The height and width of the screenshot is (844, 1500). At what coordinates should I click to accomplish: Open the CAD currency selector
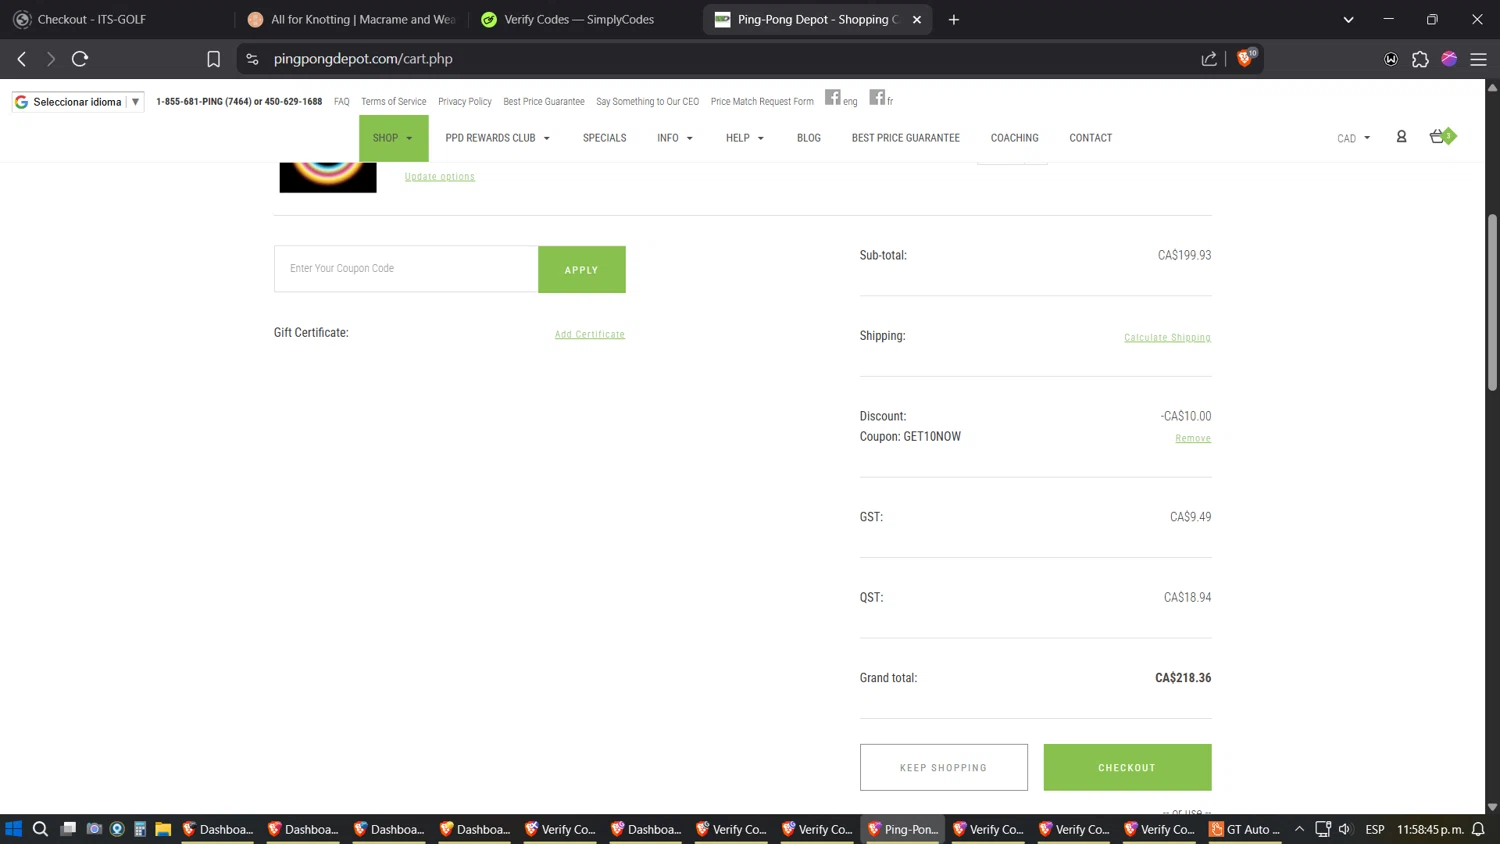[1354, 138]
